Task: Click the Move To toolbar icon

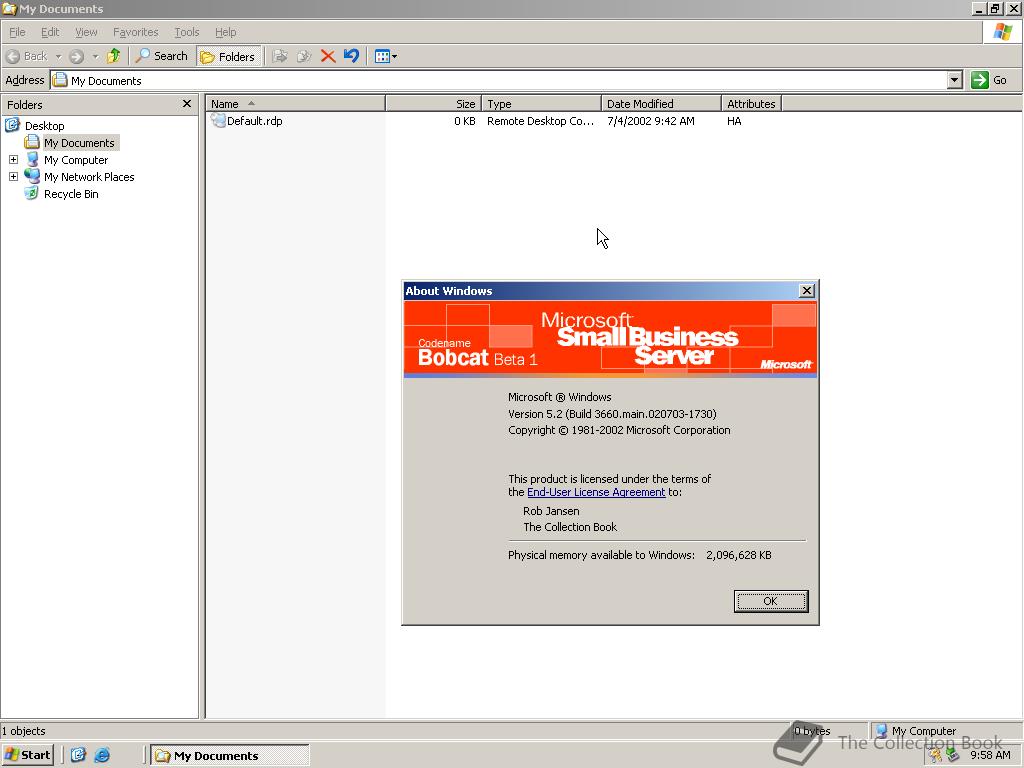Action: pos(280,56)
